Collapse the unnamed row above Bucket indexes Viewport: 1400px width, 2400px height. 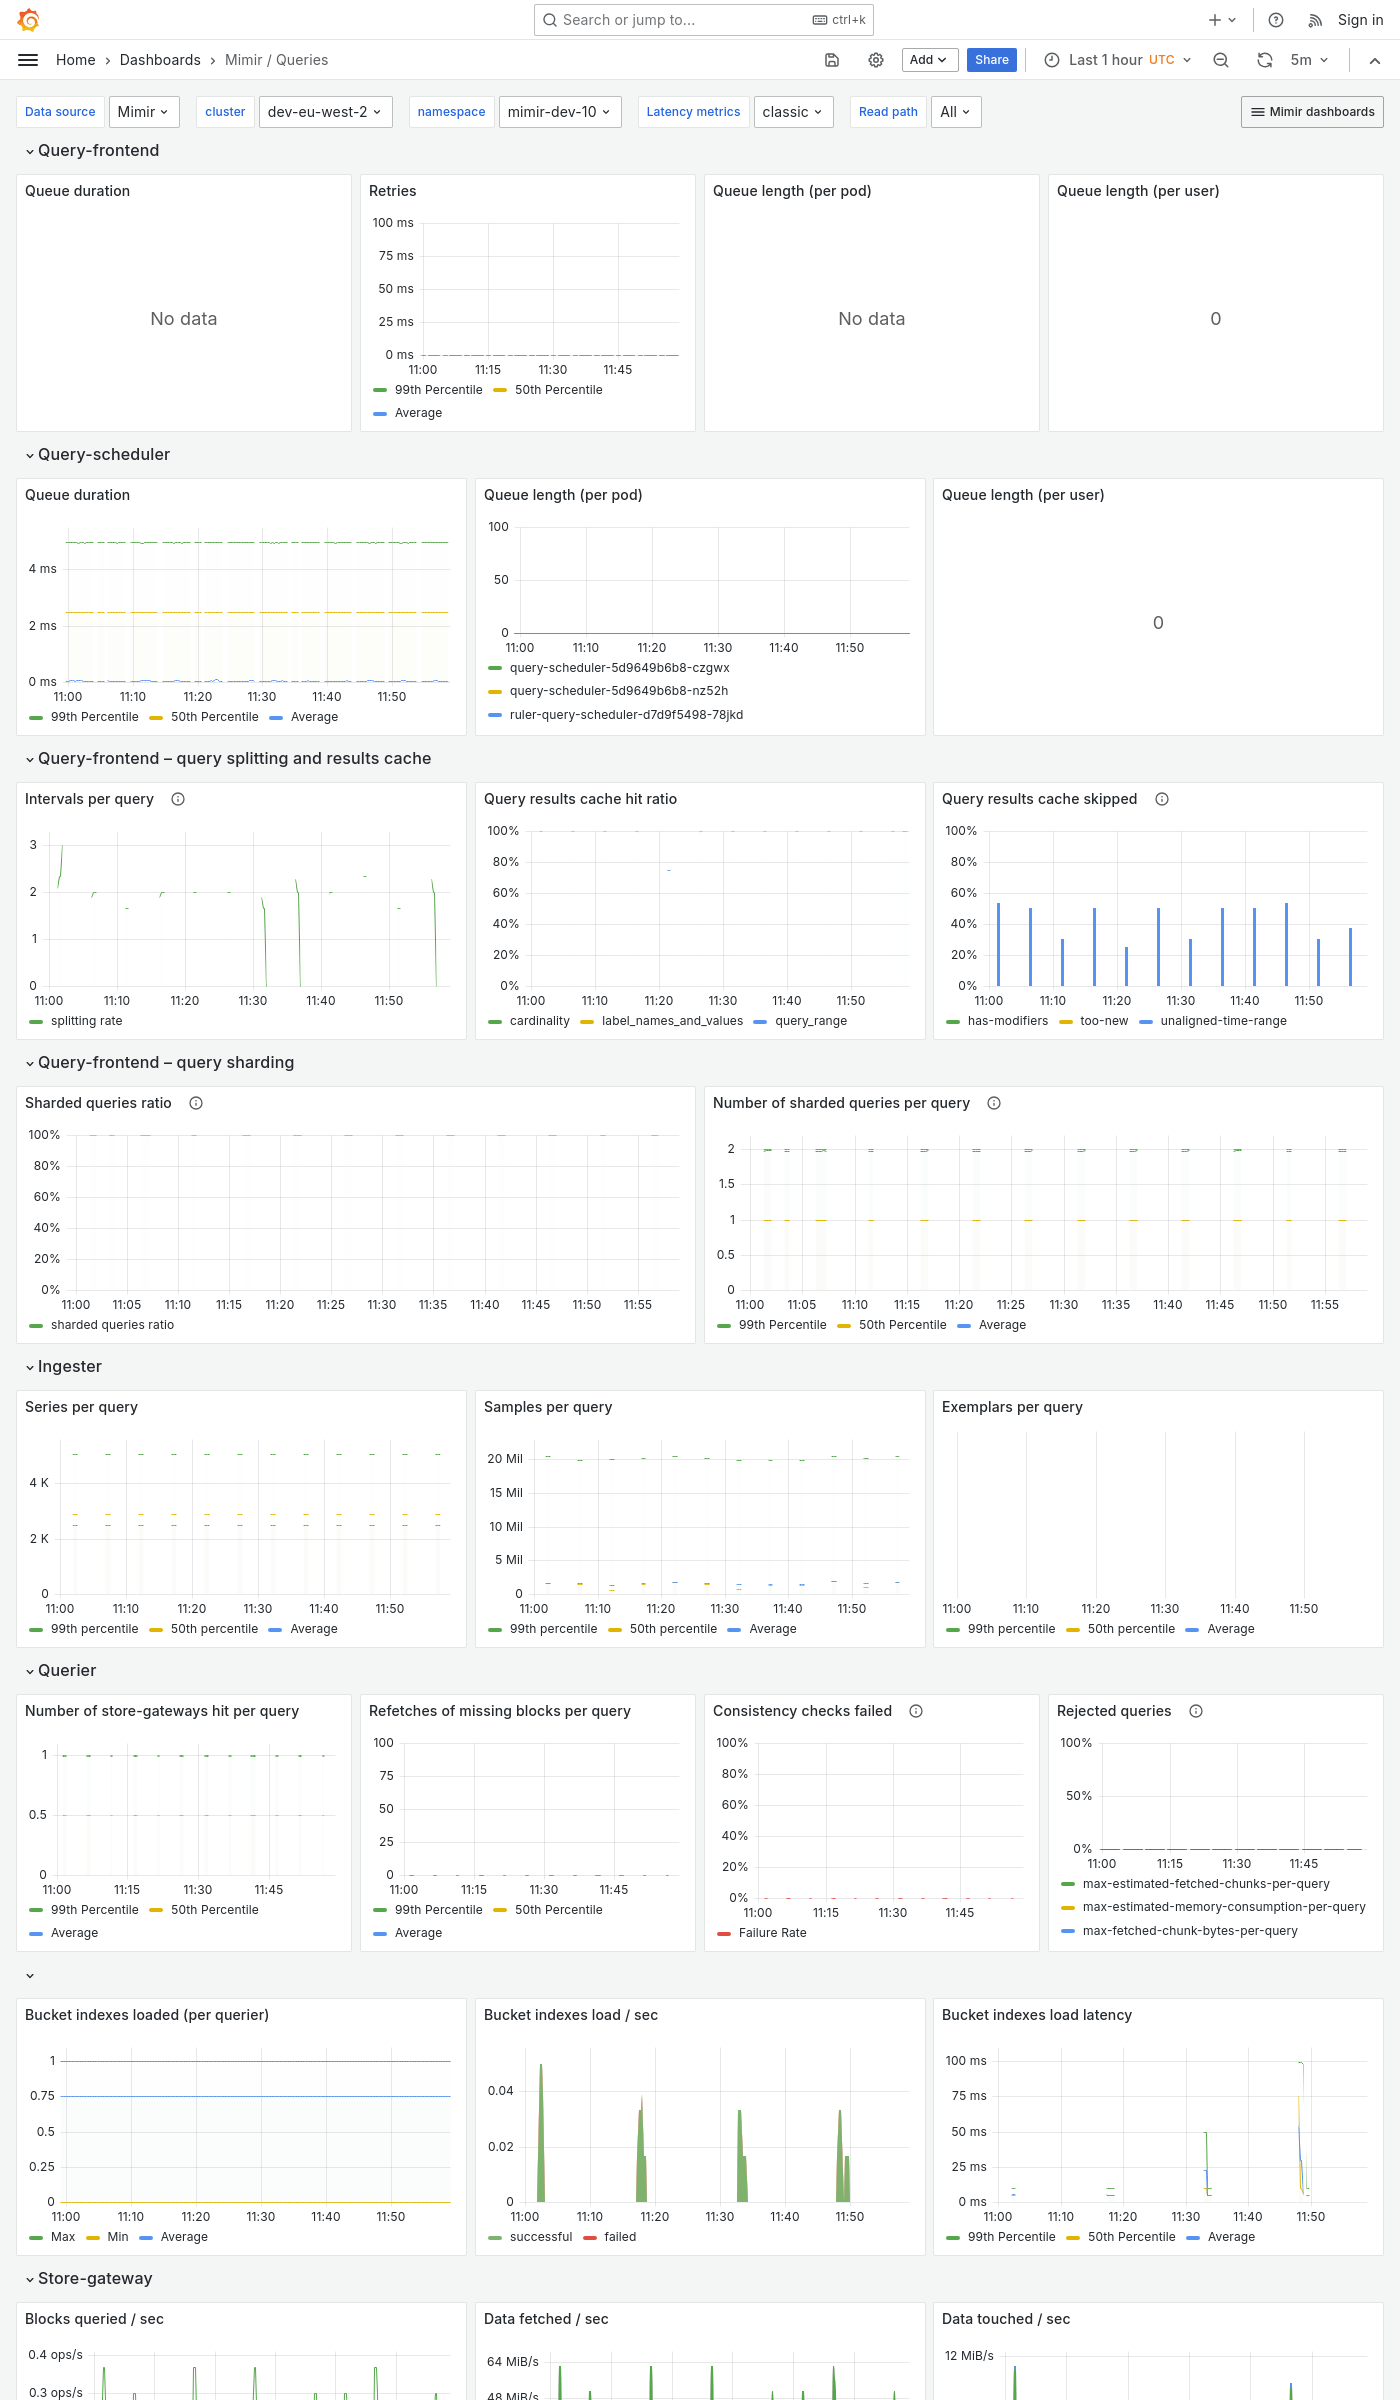point(30,1975)
